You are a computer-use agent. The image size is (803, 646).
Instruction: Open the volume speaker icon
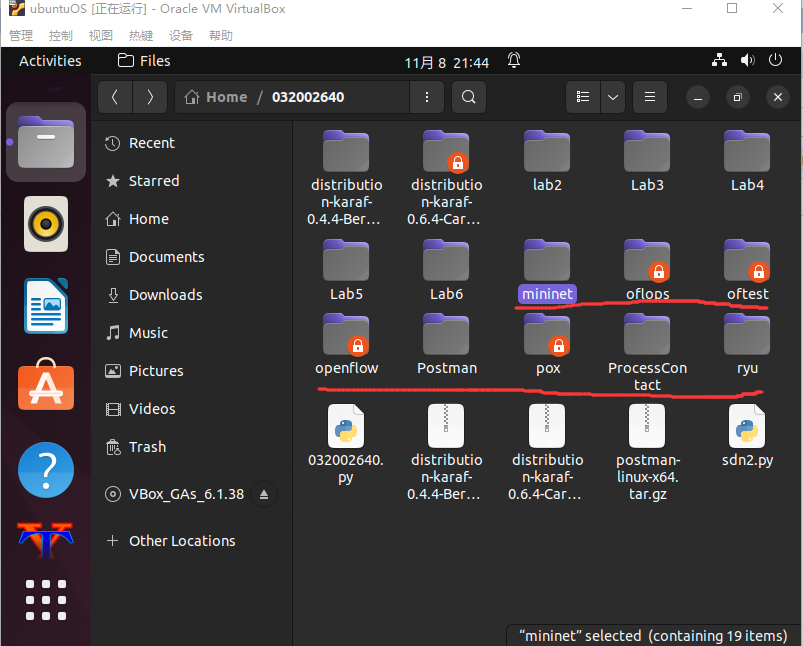(747, 60)
